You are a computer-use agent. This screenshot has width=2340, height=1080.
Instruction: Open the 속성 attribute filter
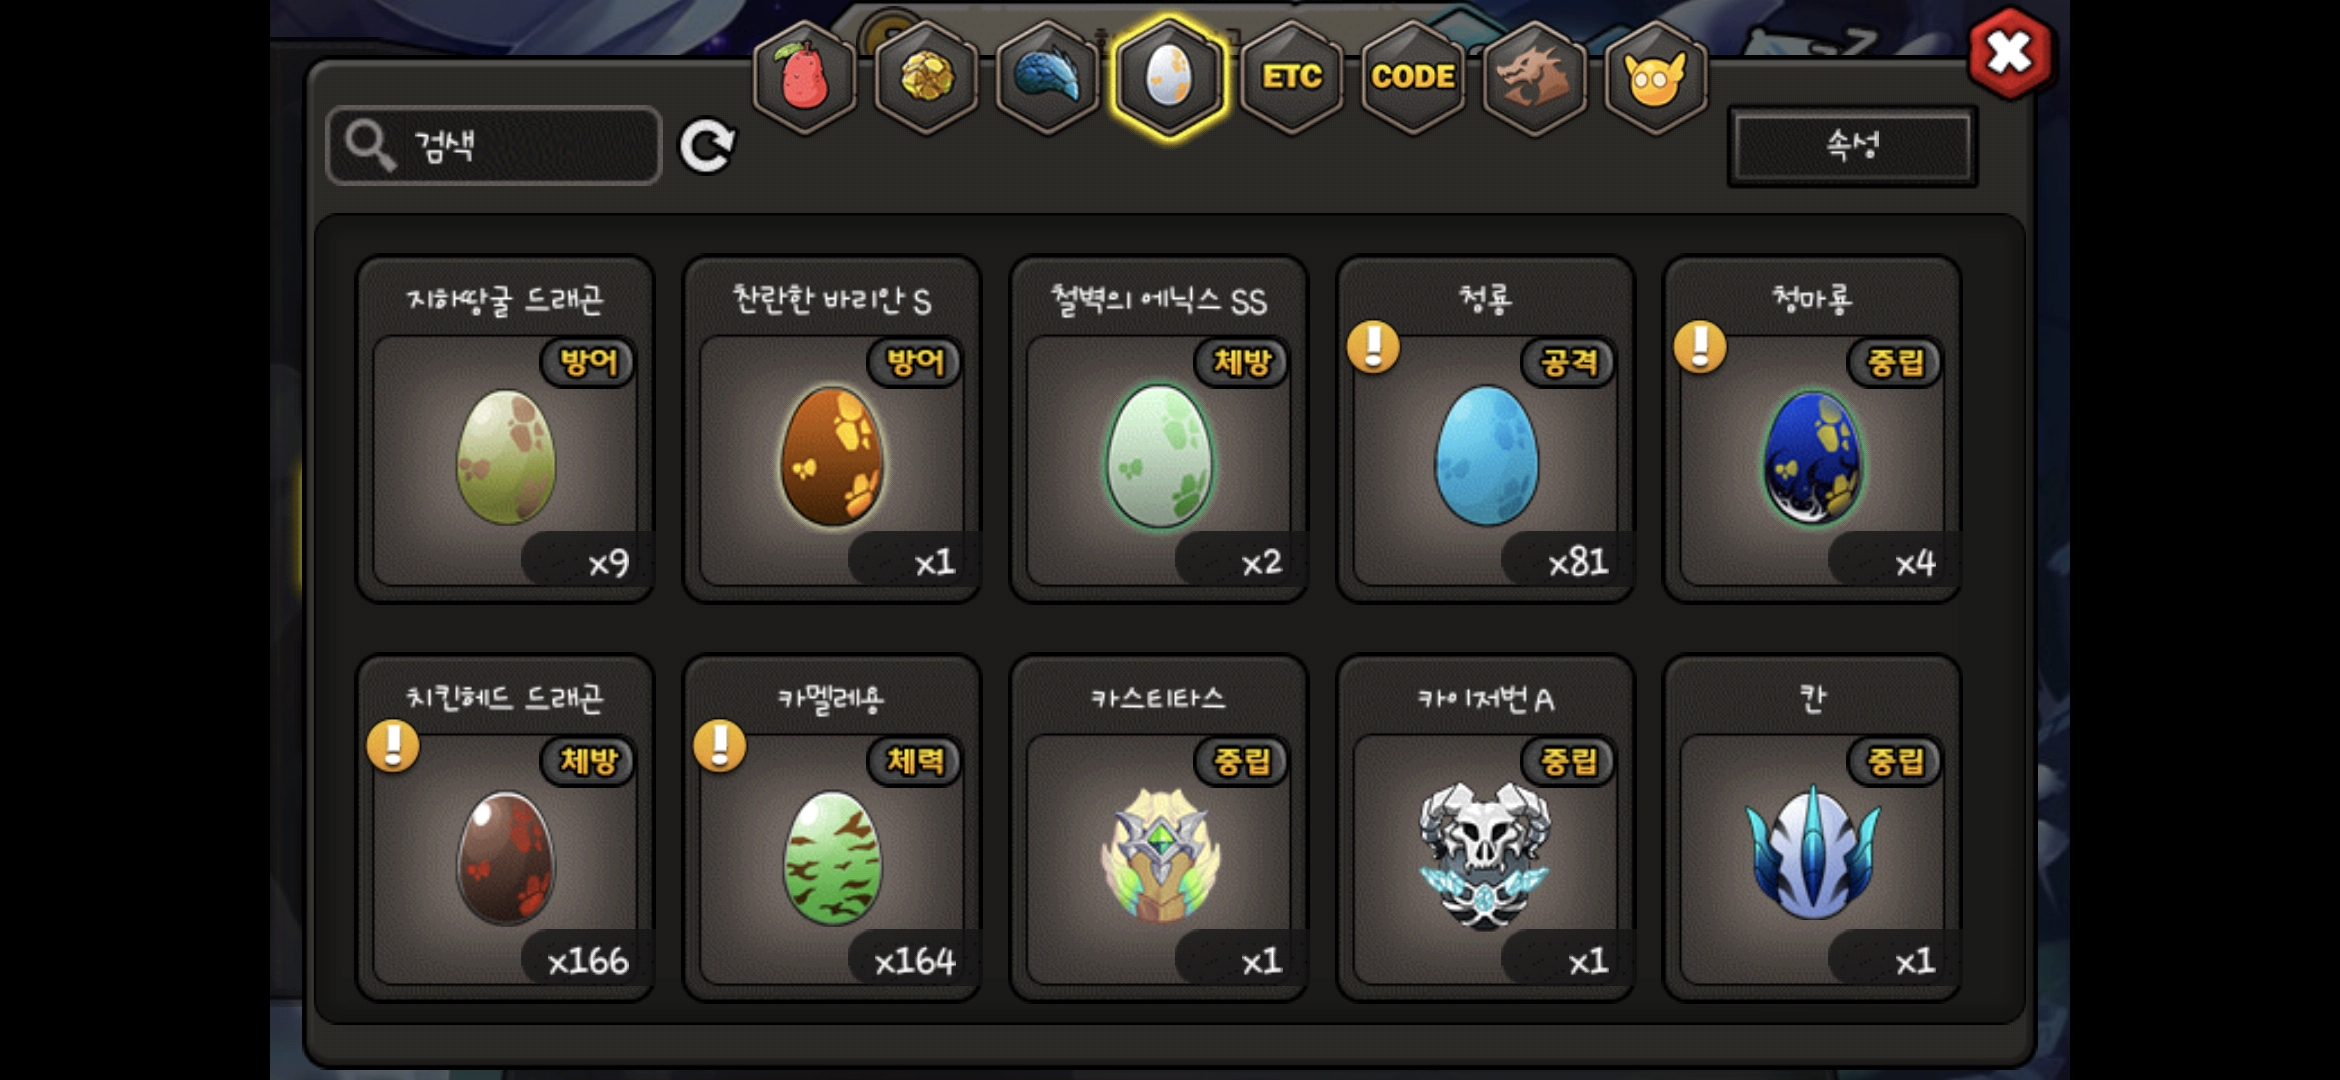coord(1853,146)
